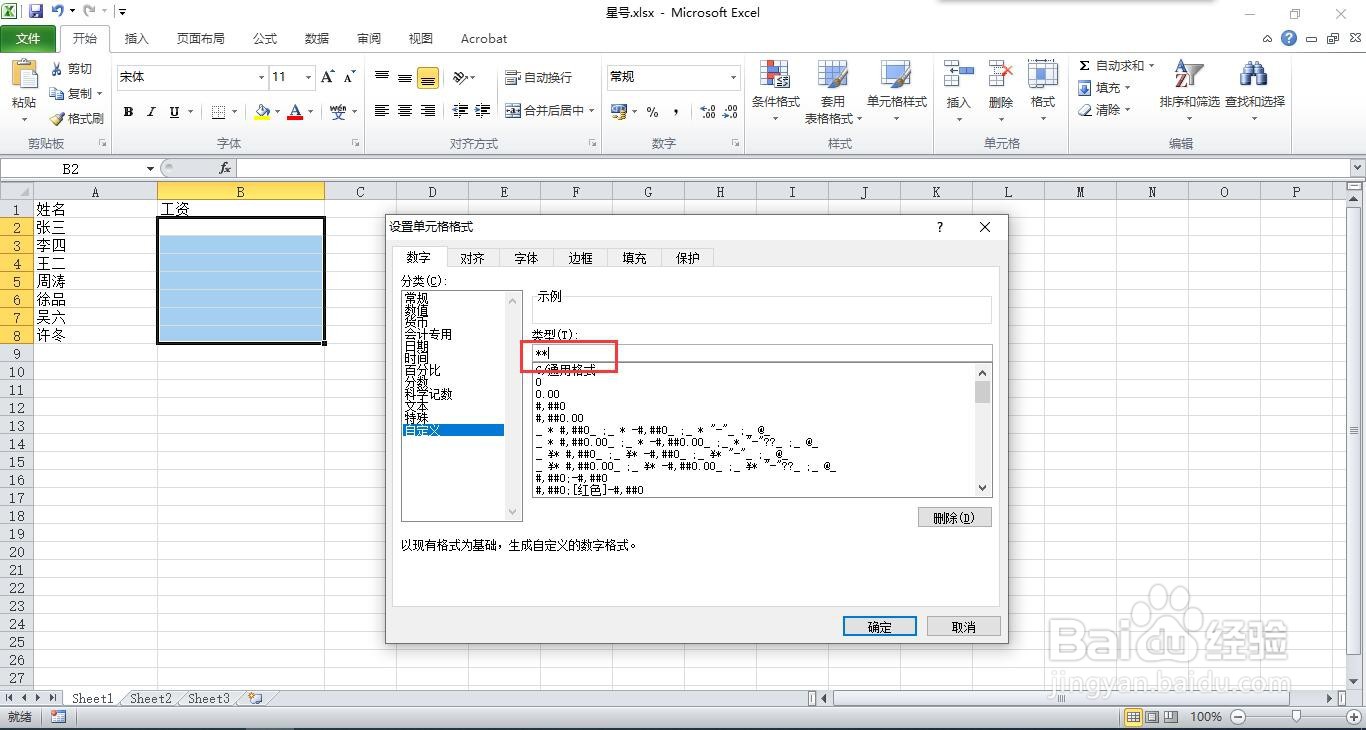Select Custom (自定义) category in list

pyautogui.click(x=453, y=431)
